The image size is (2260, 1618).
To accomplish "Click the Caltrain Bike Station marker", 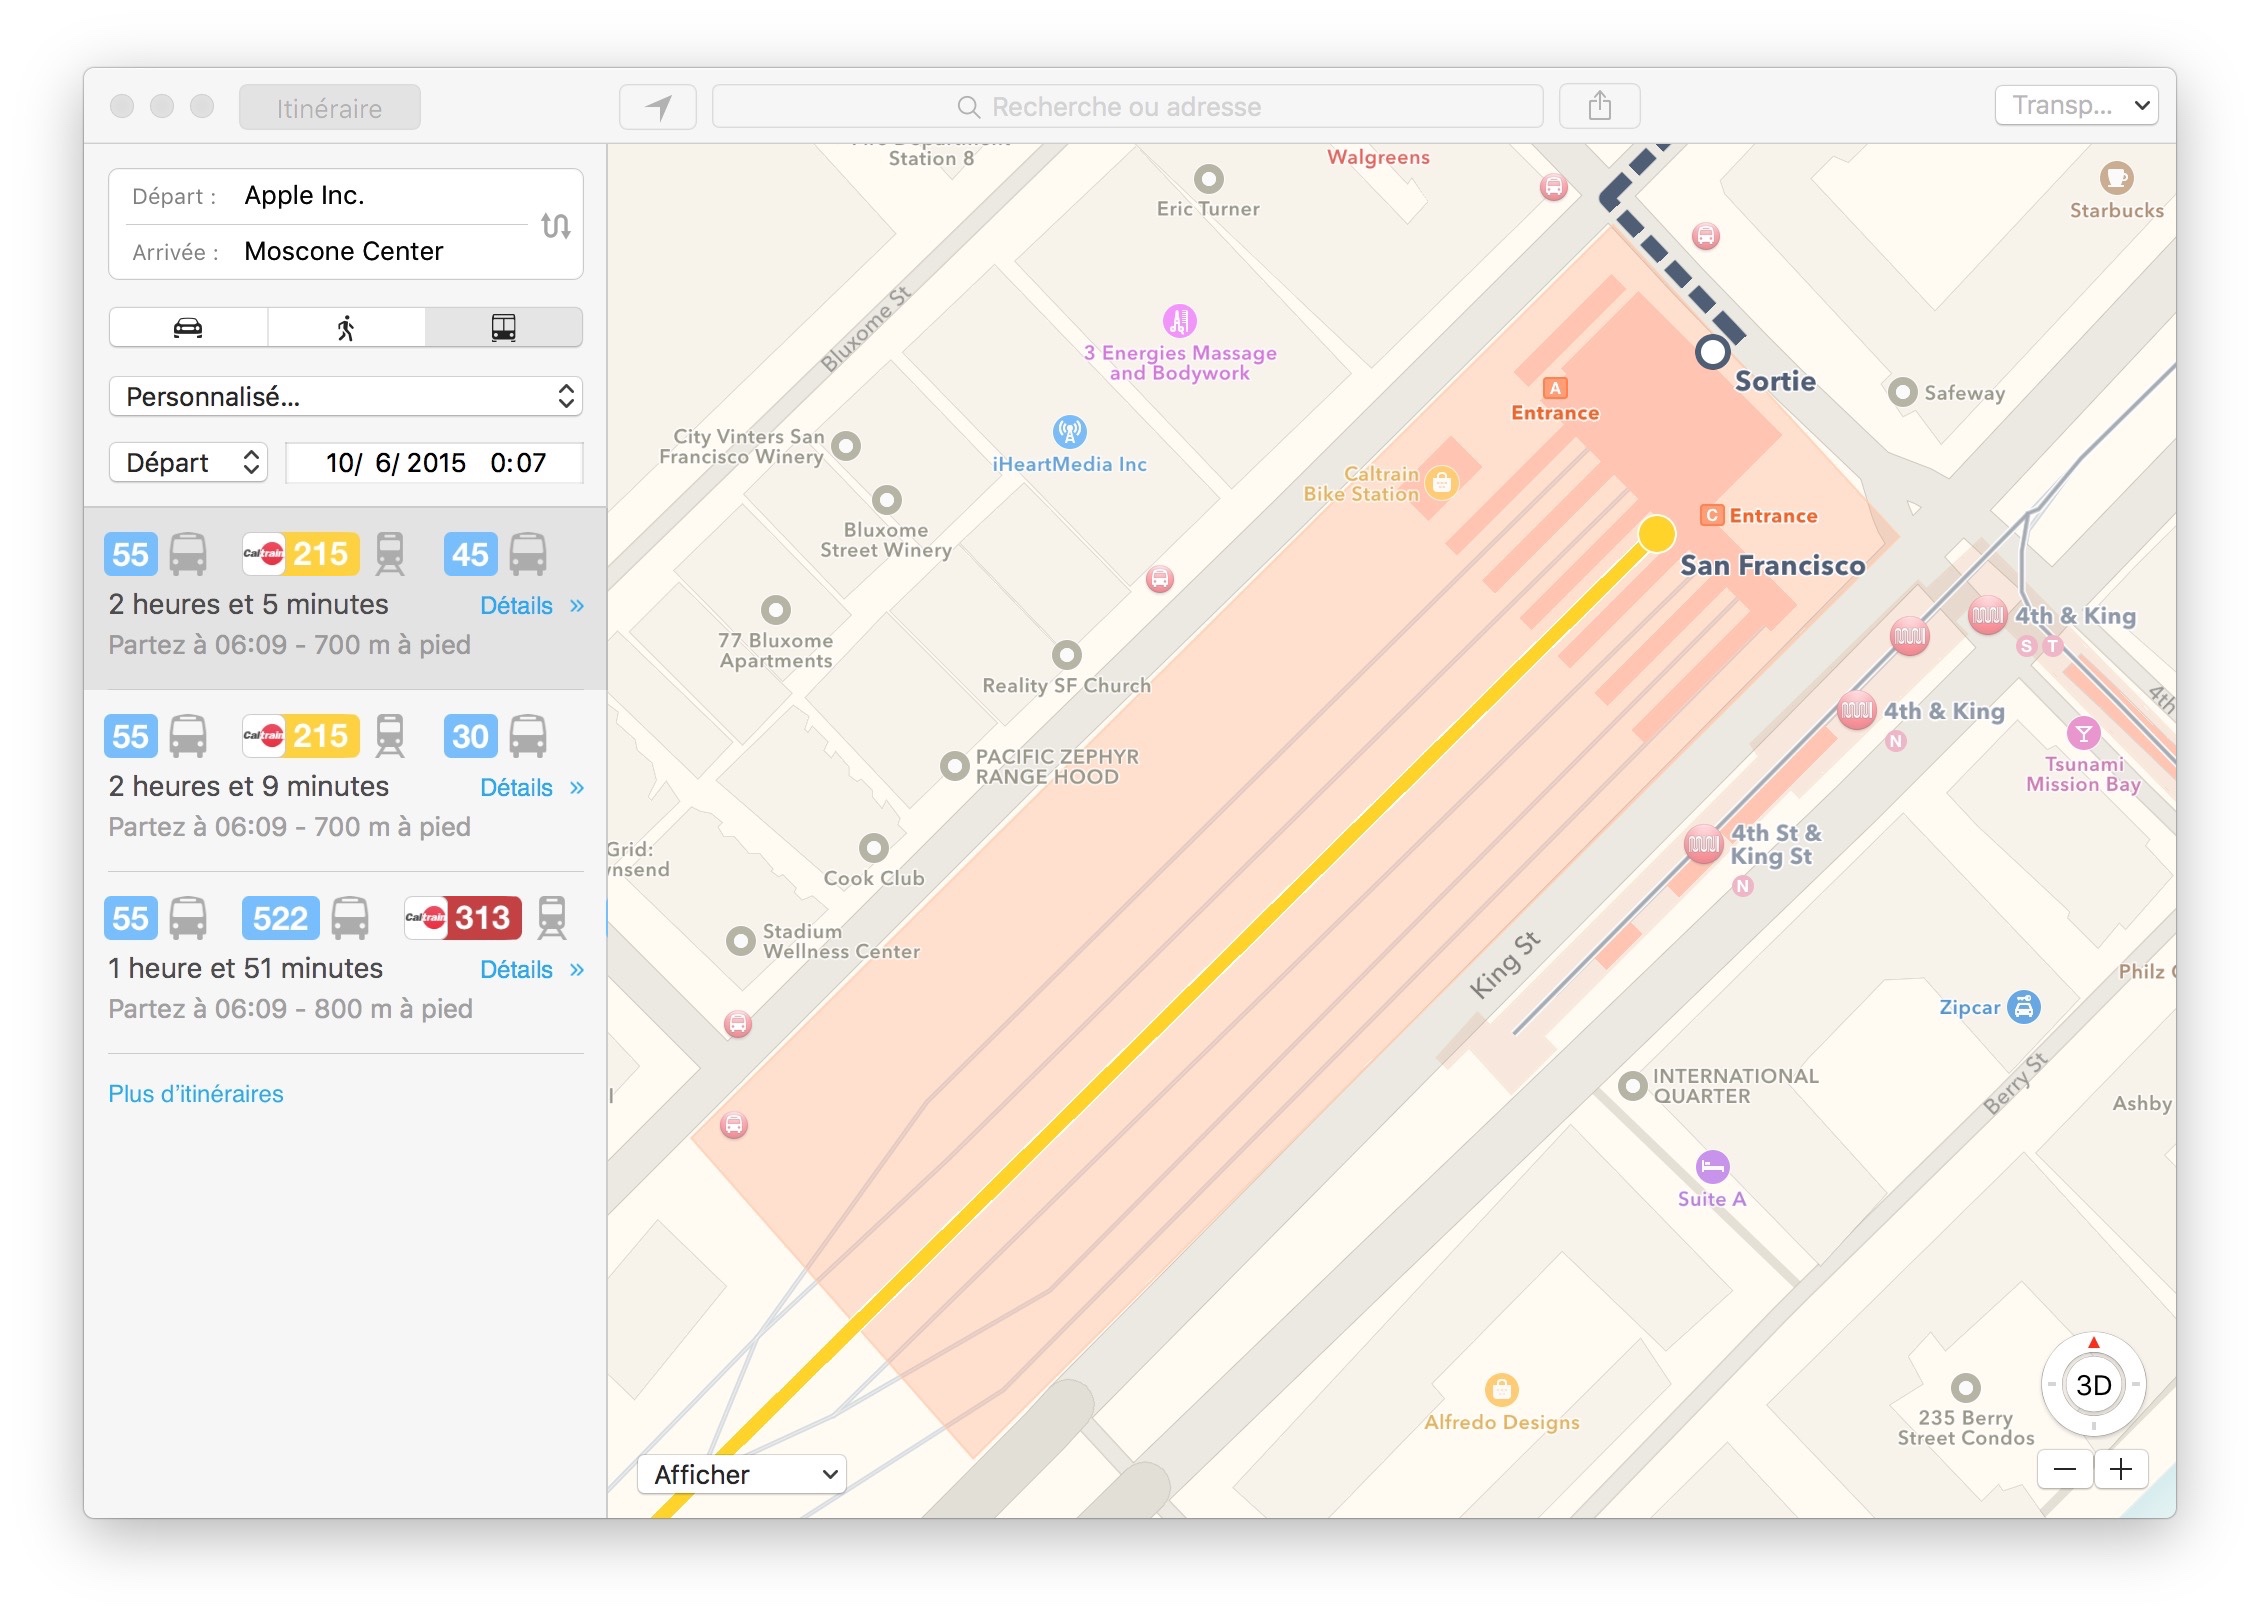I will click(1441, 483).
